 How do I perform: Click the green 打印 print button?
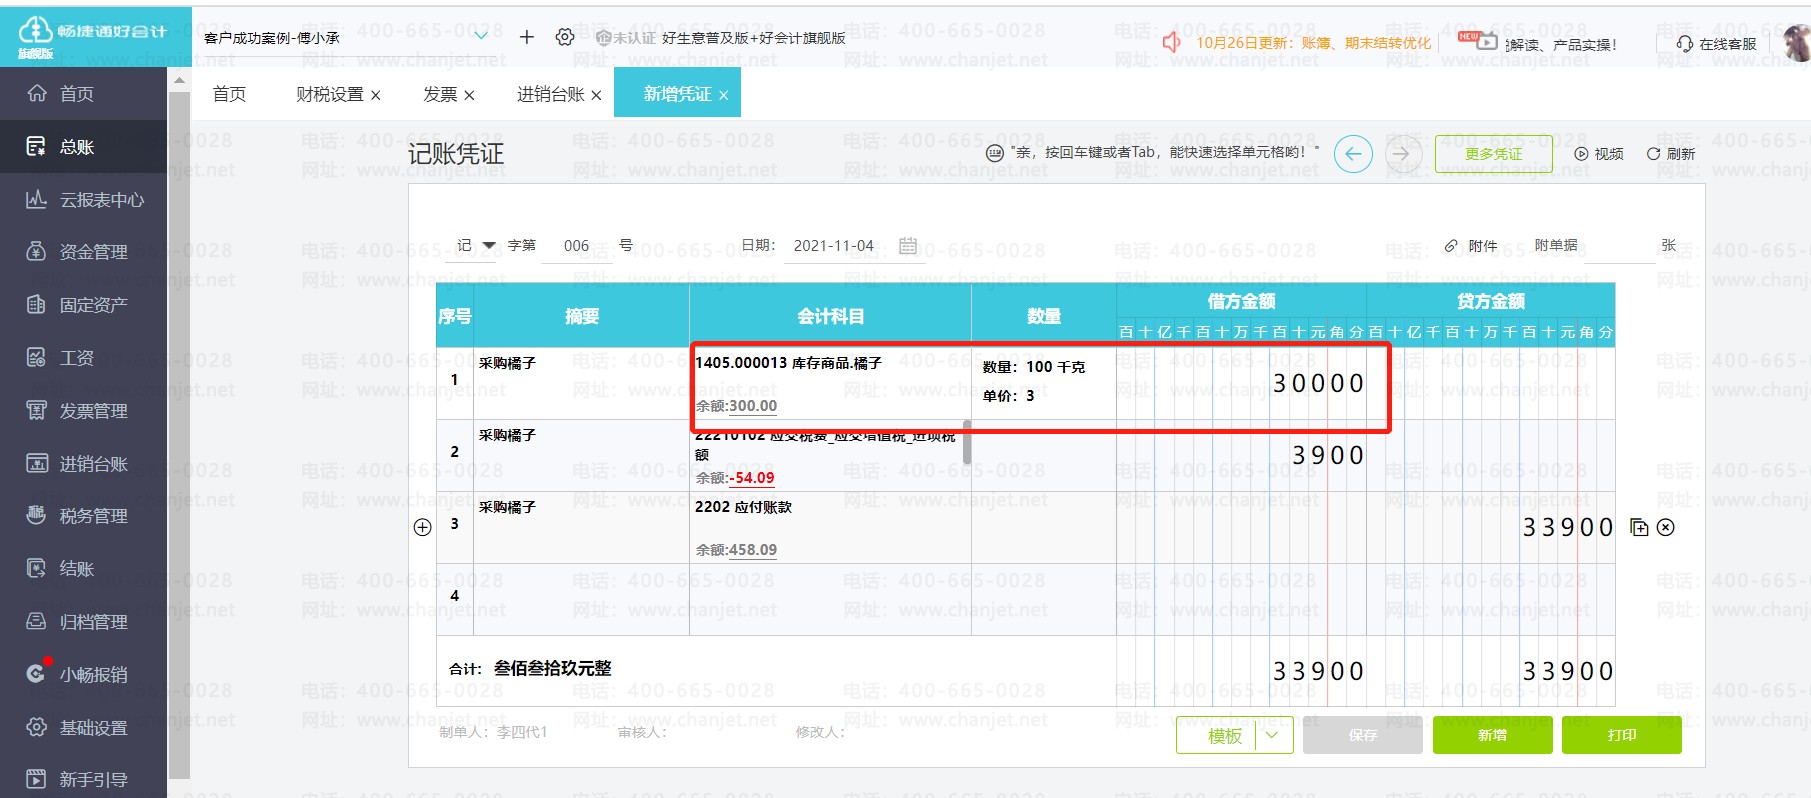(1621, 735)
